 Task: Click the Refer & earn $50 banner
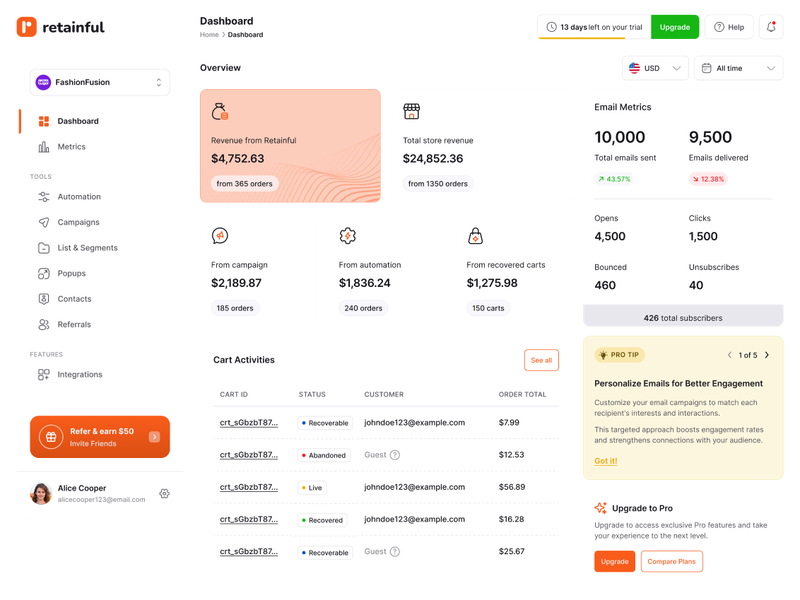point(100,437)
